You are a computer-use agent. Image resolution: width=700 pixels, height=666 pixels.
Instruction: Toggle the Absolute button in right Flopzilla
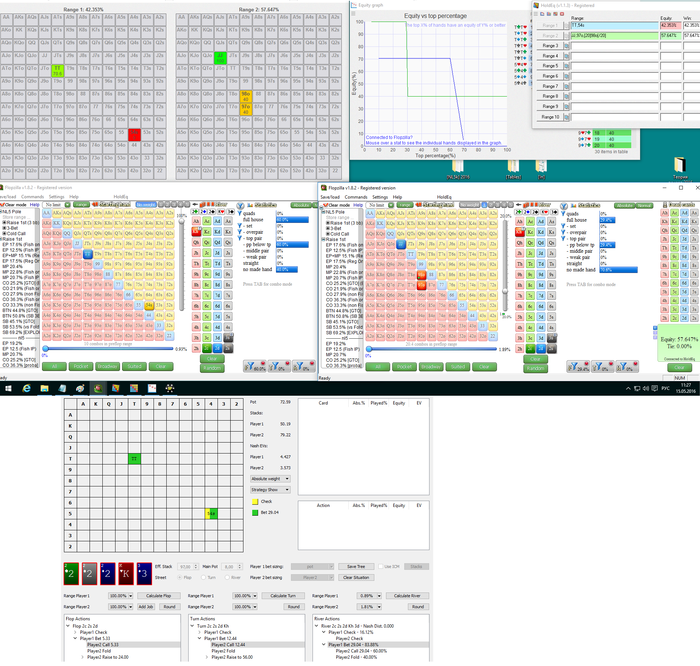pos(625,205)
